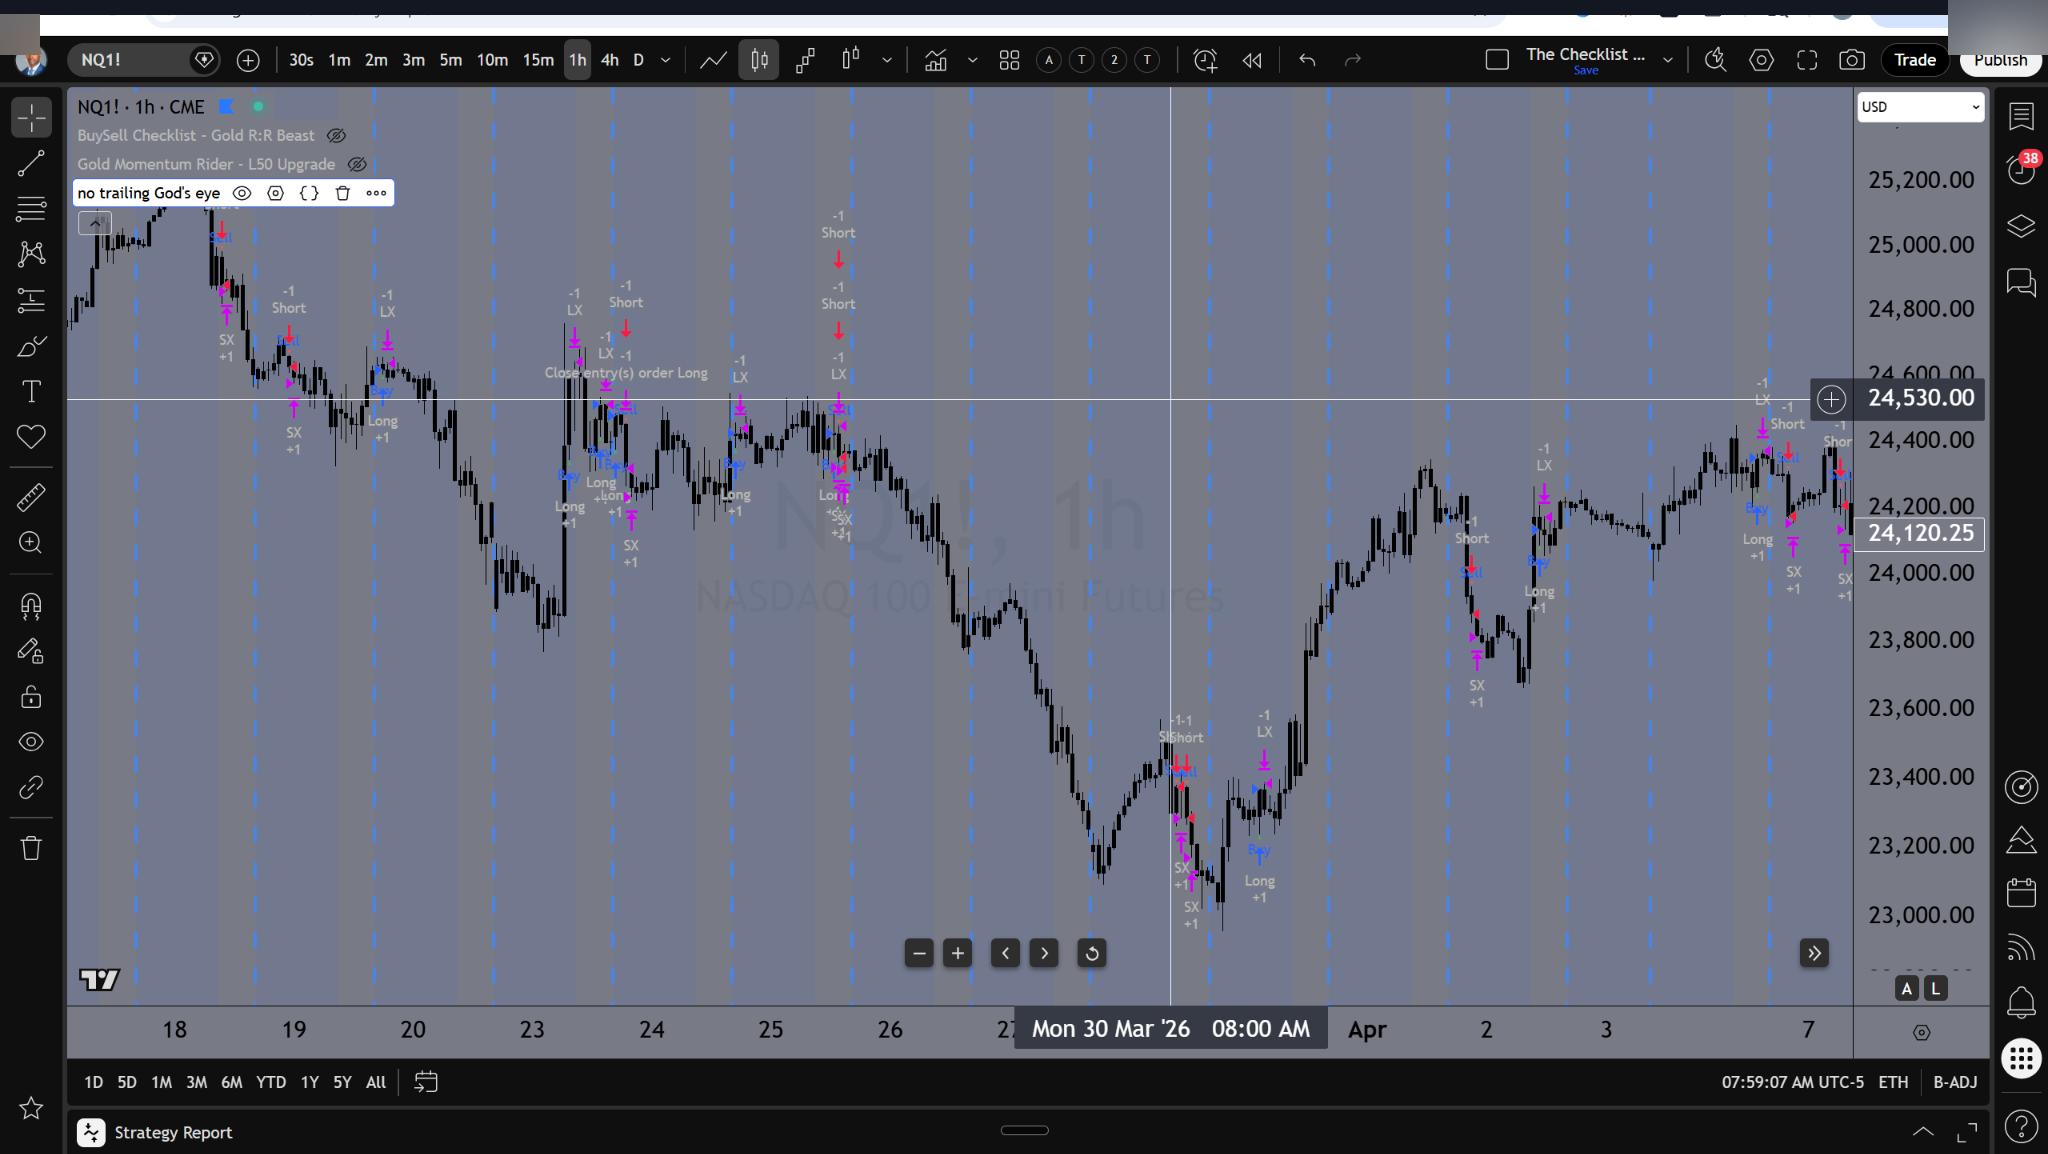Viewport: 2048px width, 1154px height.
Task: Toggle visibility of Gold Momentum Rider indicator
Action: tap(357, 164)
